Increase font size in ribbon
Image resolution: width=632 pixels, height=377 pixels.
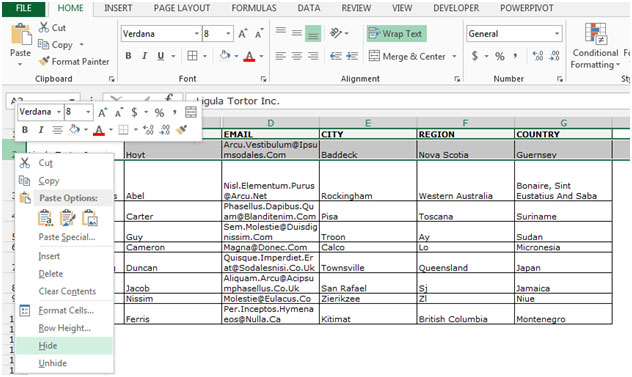[x=243, y=33]
